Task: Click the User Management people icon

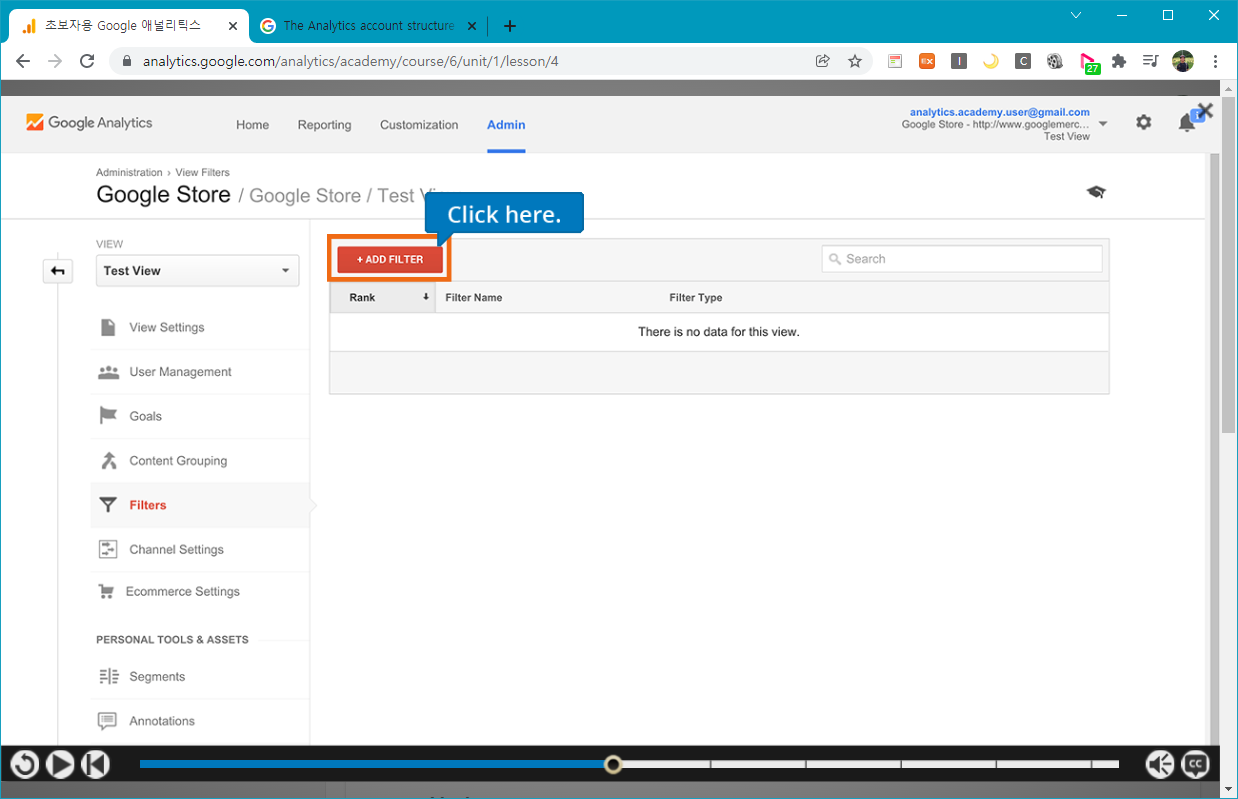Action: (108, 372)
